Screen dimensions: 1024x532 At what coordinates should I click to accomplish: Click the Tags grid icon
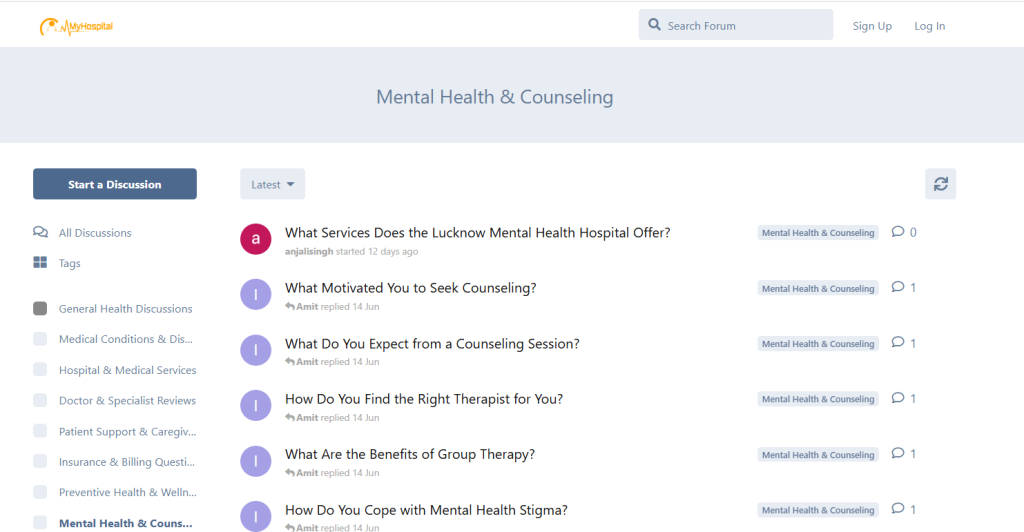(x=40, y=263)
